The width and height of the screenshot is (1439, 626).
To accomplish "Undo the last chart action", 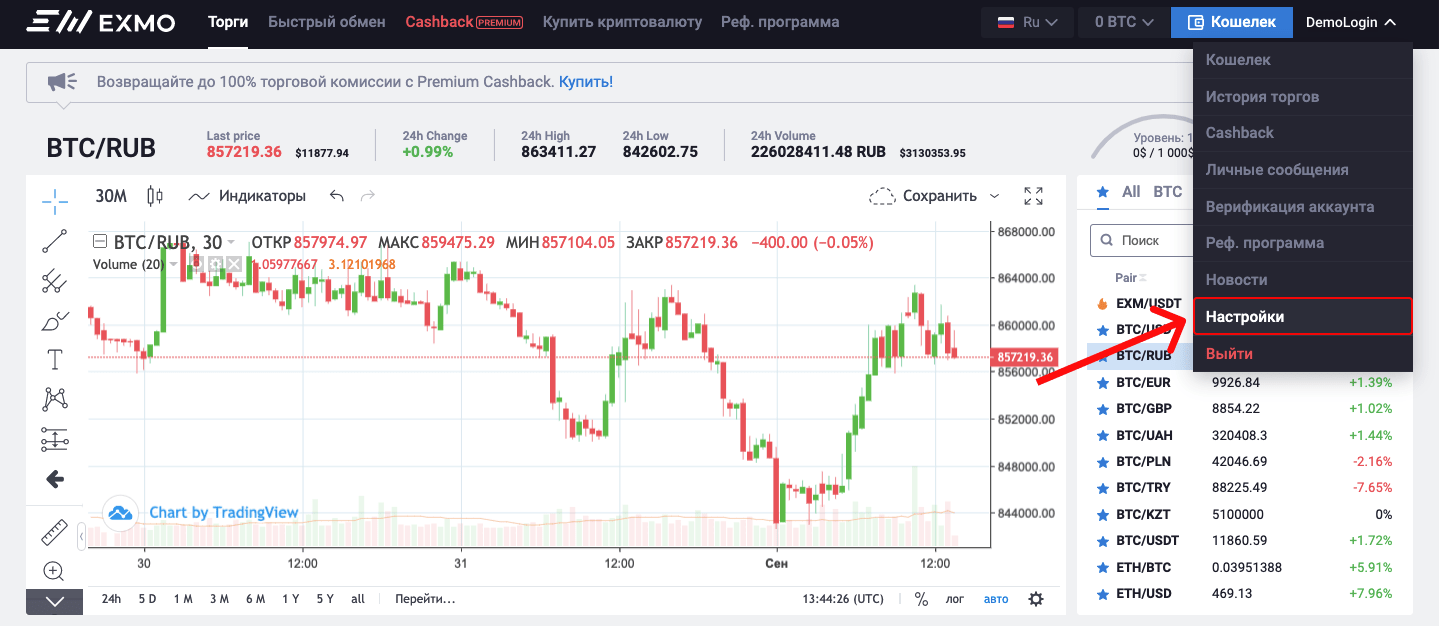I will pos(337,196).
